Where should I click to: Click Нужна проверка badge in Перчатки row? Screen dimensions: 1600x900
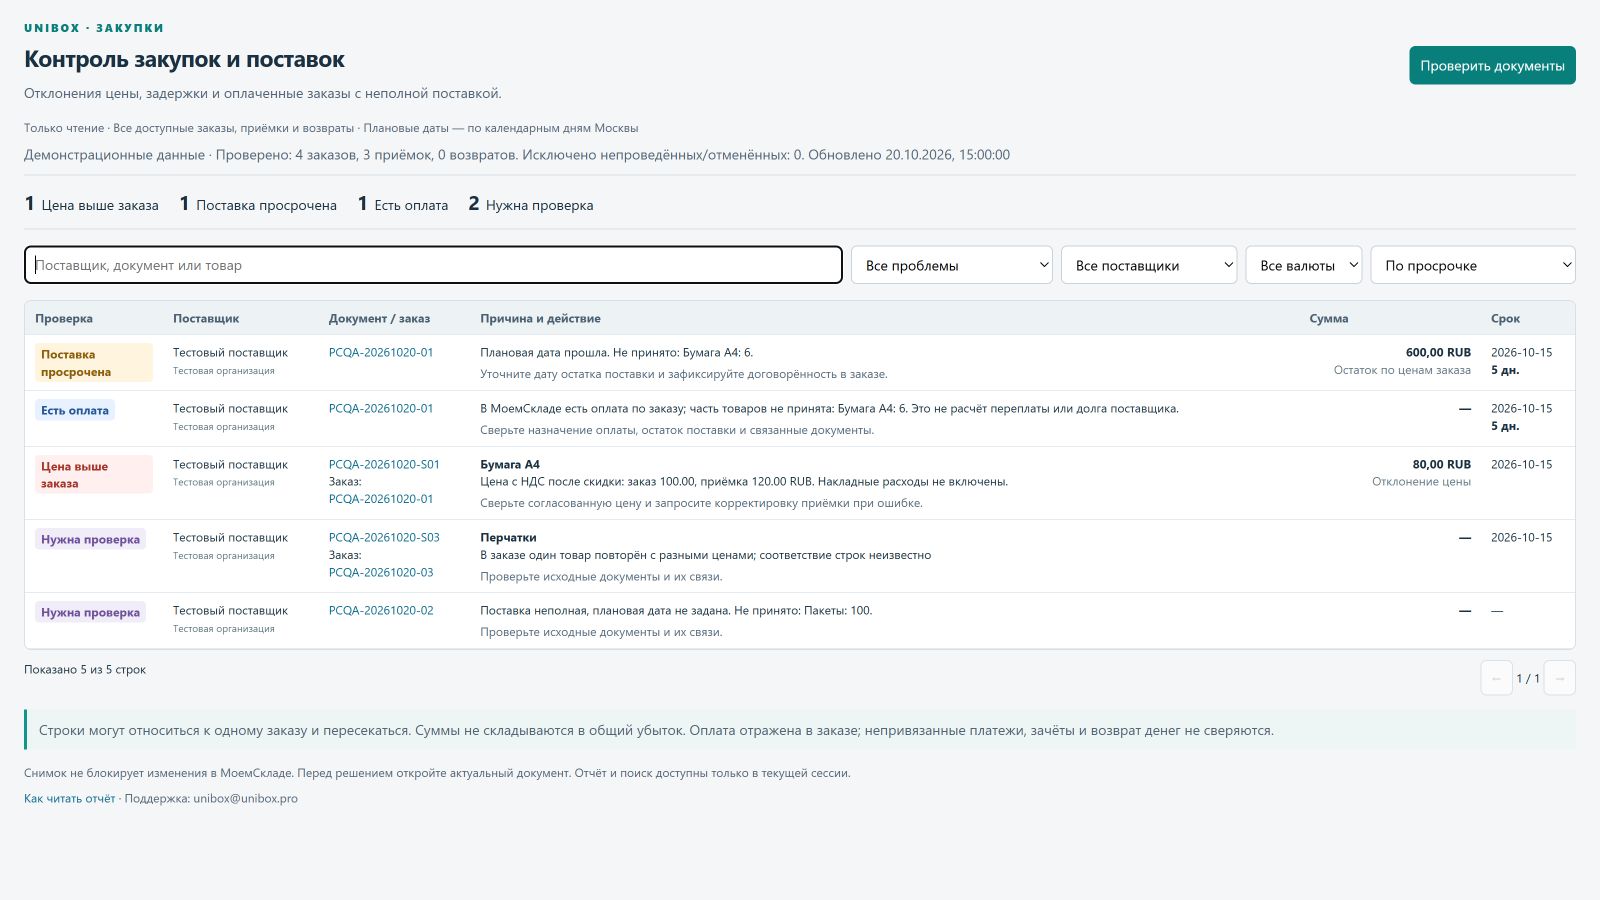click(90, 539)
